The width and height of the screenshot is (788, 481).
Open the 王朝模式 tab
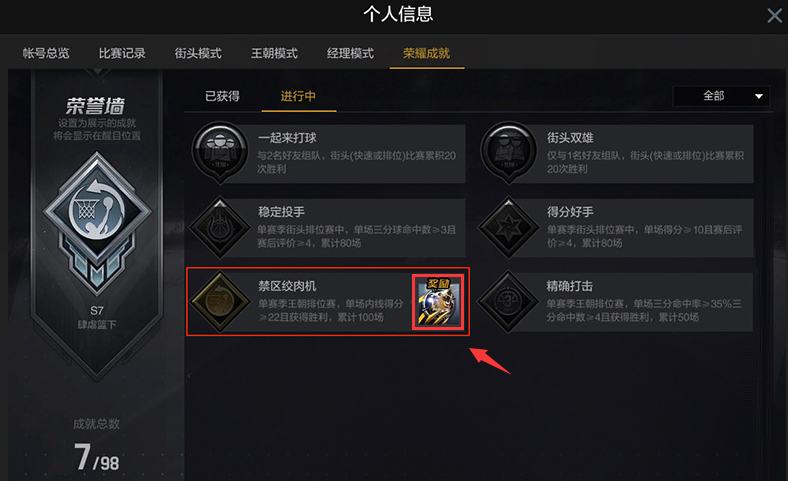coord(274,53)
